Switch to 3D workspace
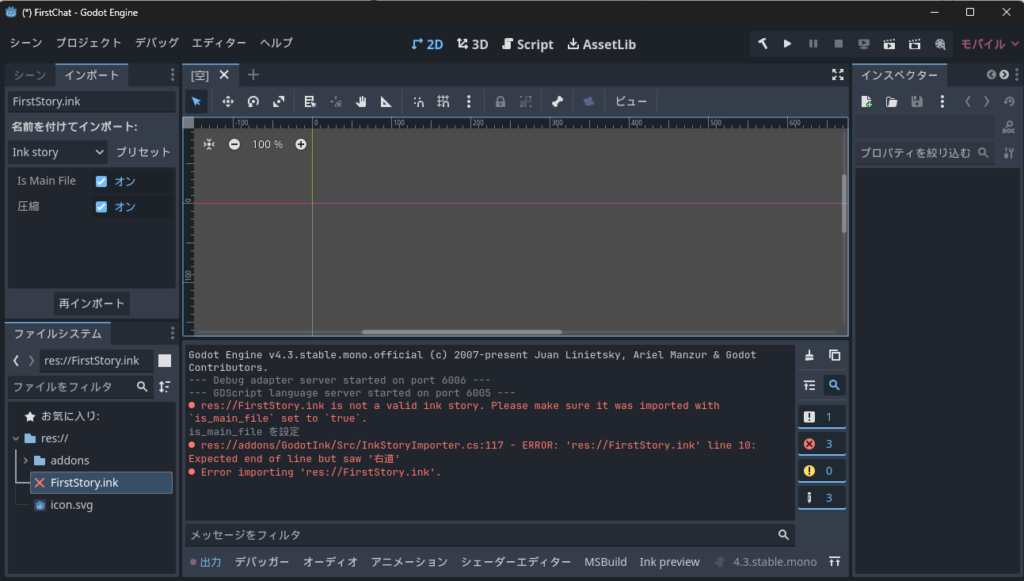 tap(473, 44)
